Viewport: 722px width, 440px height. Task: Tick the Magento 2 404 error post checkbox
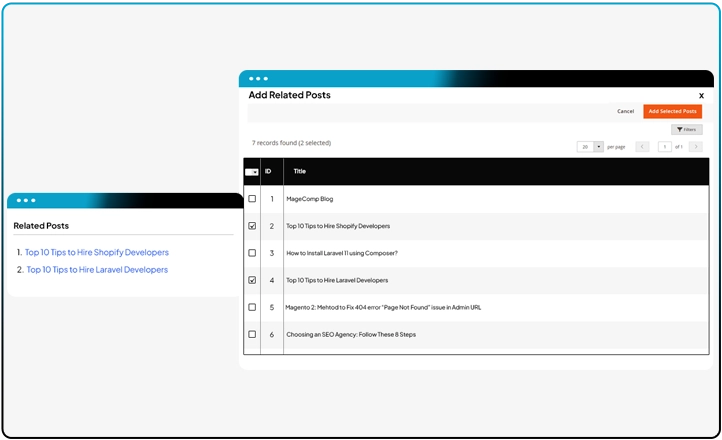252,307
